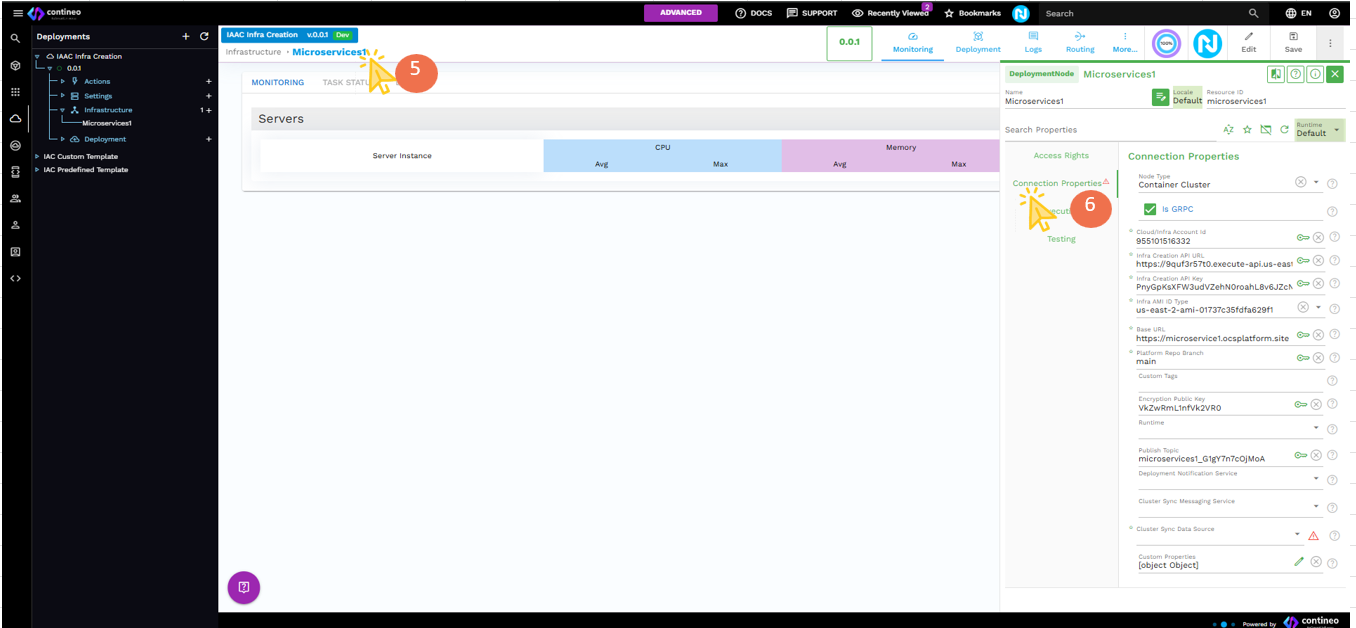The width and height of the screenshot is (1356, 628).
Task: Select the Access Rights section
Action: click(1061, 155)
